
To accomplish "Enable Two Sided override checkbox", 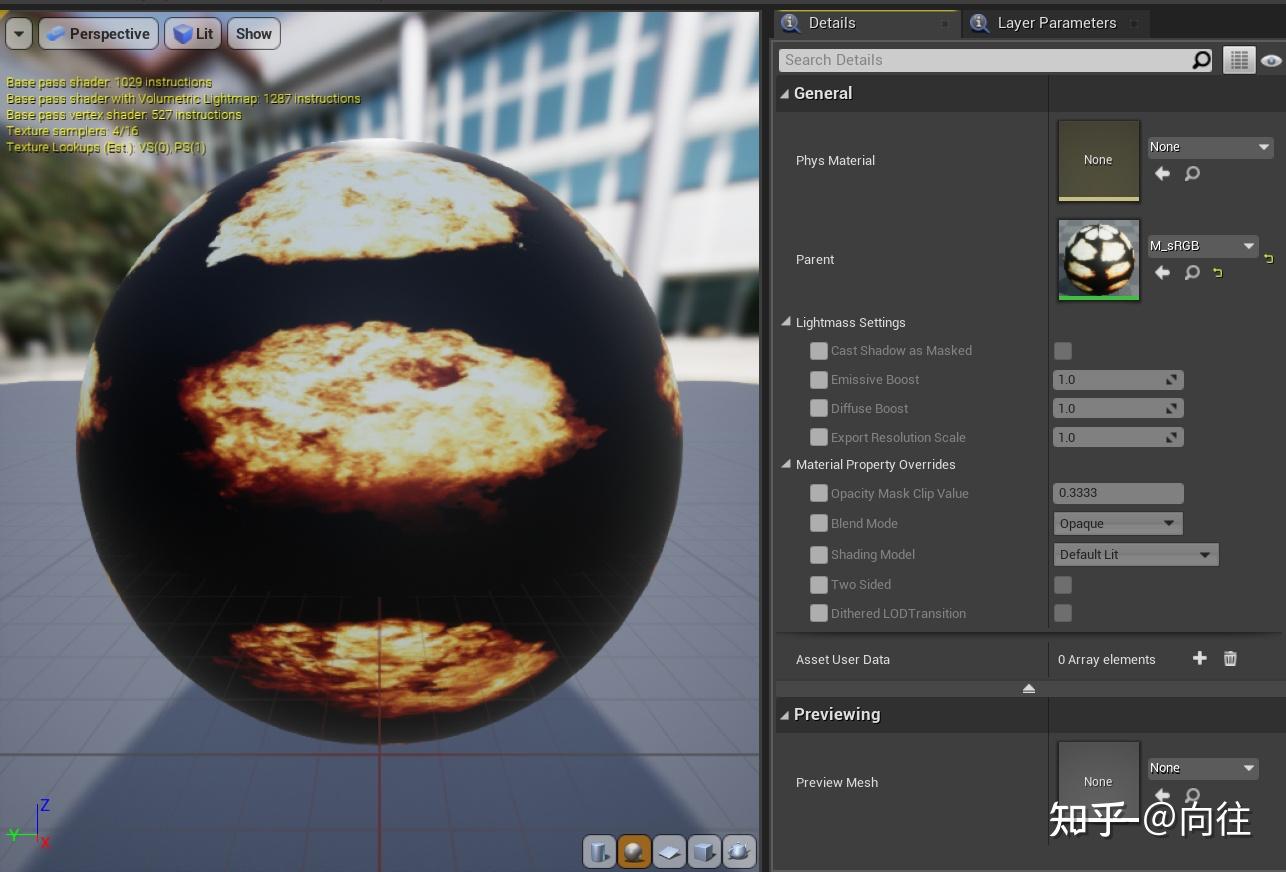I will pyautogui.click(x=819, y=584).
